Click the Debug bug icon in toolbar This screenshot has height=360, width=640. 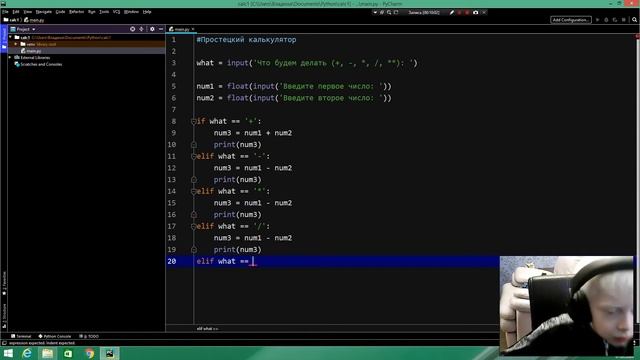click(x=606, y=20)
